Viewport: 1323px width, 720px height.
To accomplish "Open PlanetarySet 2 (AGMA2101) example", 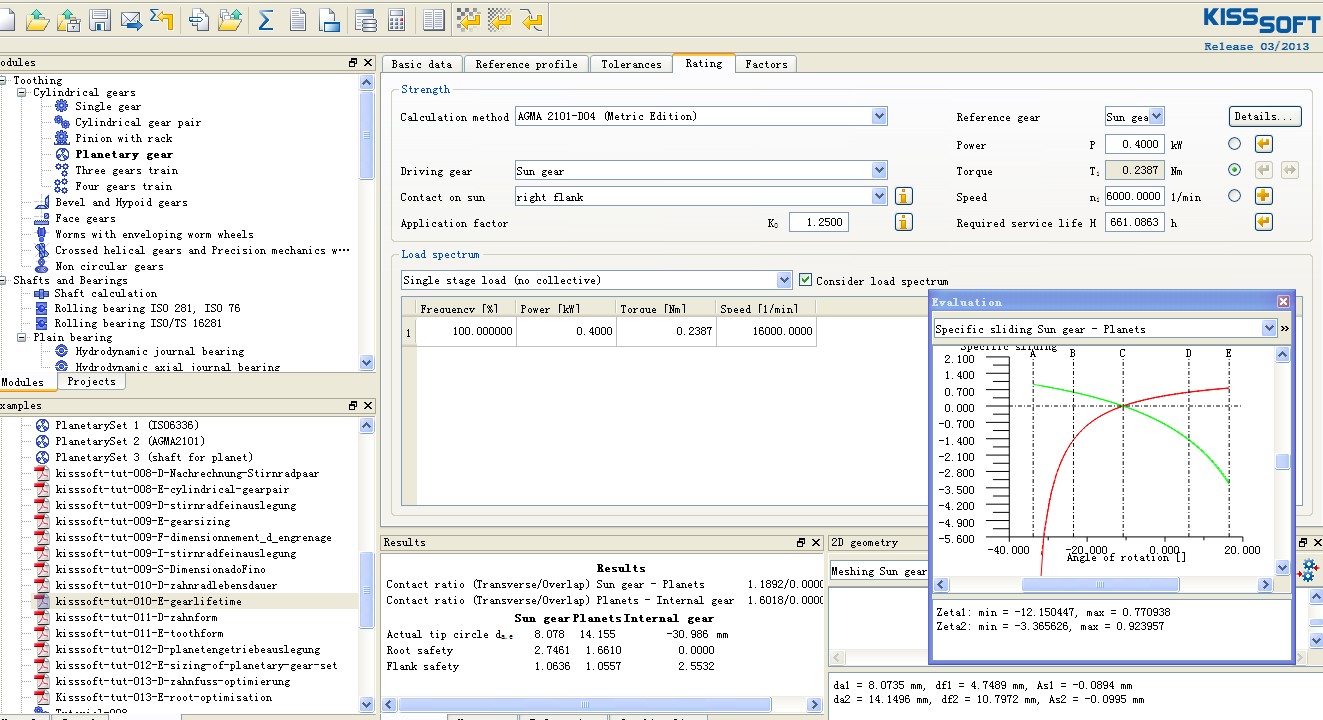I will tap(130, 441).
